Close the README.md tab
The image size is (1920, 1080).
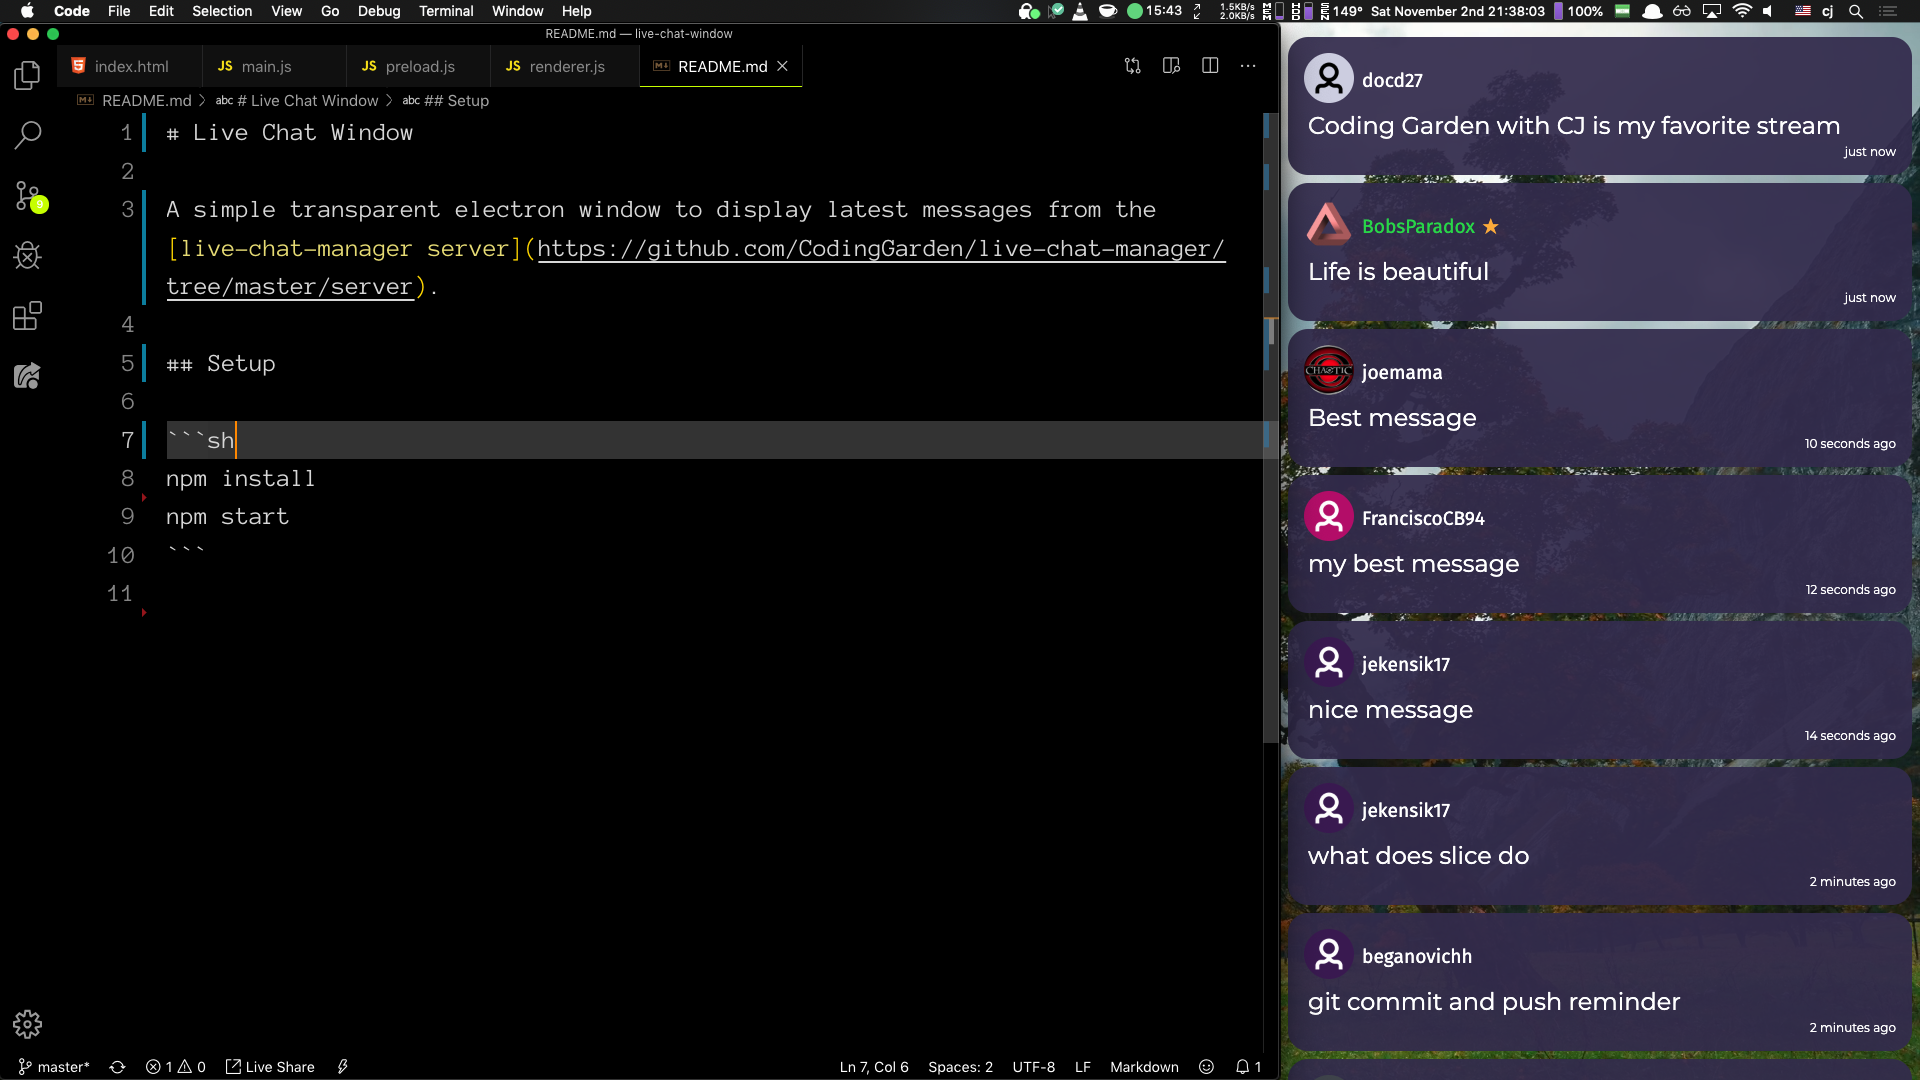click(783, 66)
